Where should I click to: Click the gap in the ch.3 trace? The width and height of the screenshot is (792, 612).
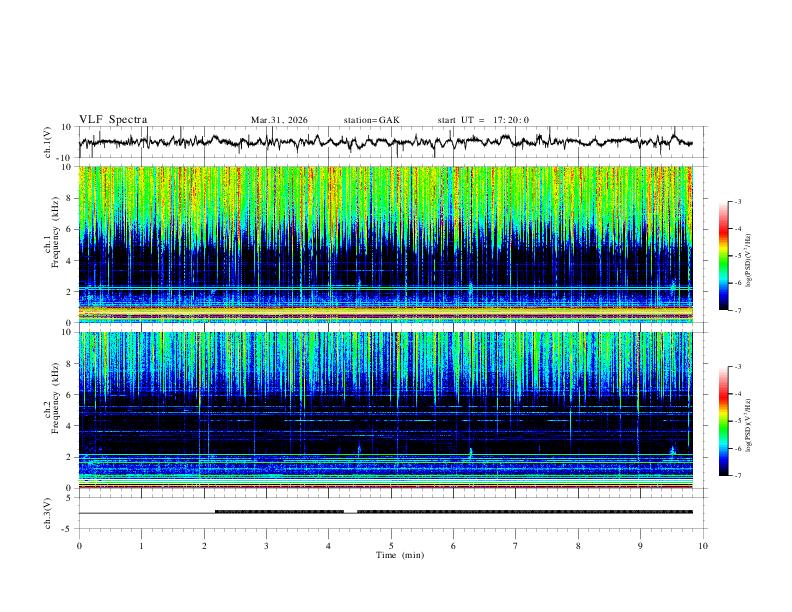pyautogui.click(x=351, y=512)
